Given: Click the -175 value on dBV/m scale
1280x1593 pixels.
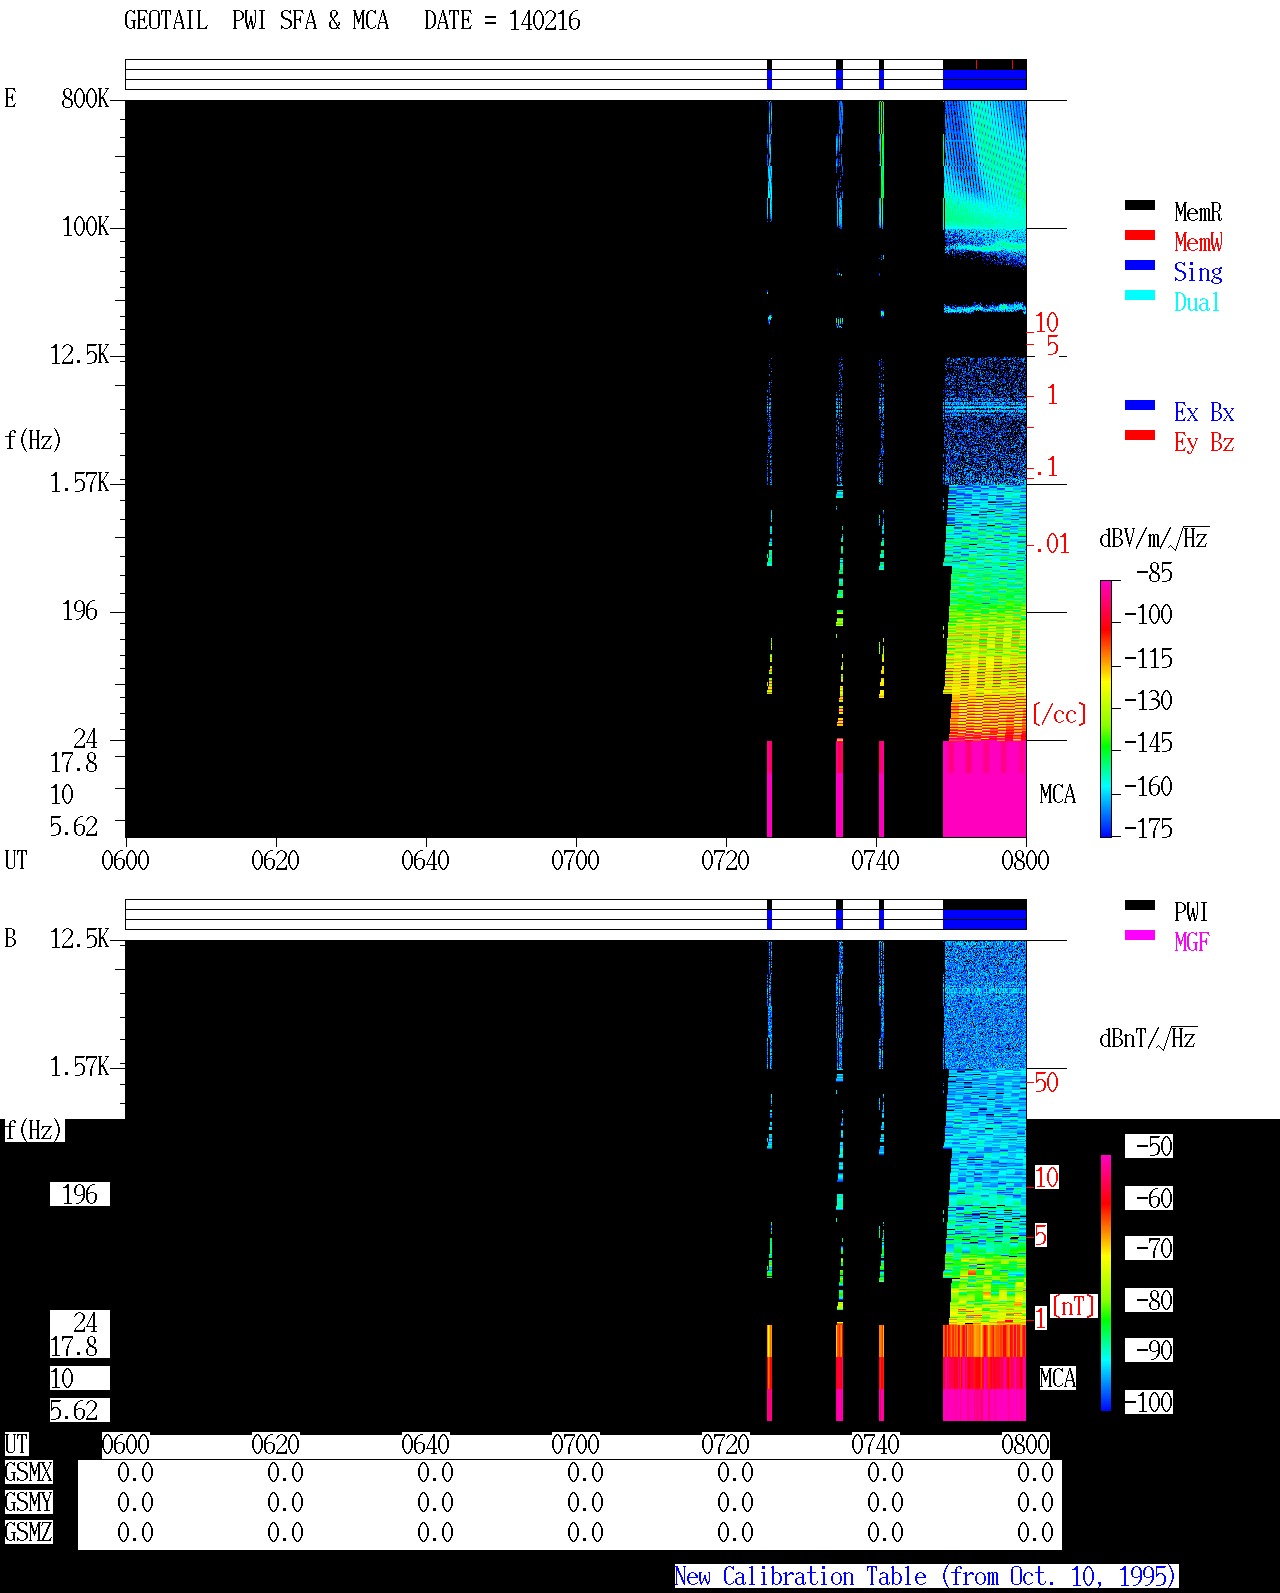Looking at the screenshot, I should point(1148,828).
